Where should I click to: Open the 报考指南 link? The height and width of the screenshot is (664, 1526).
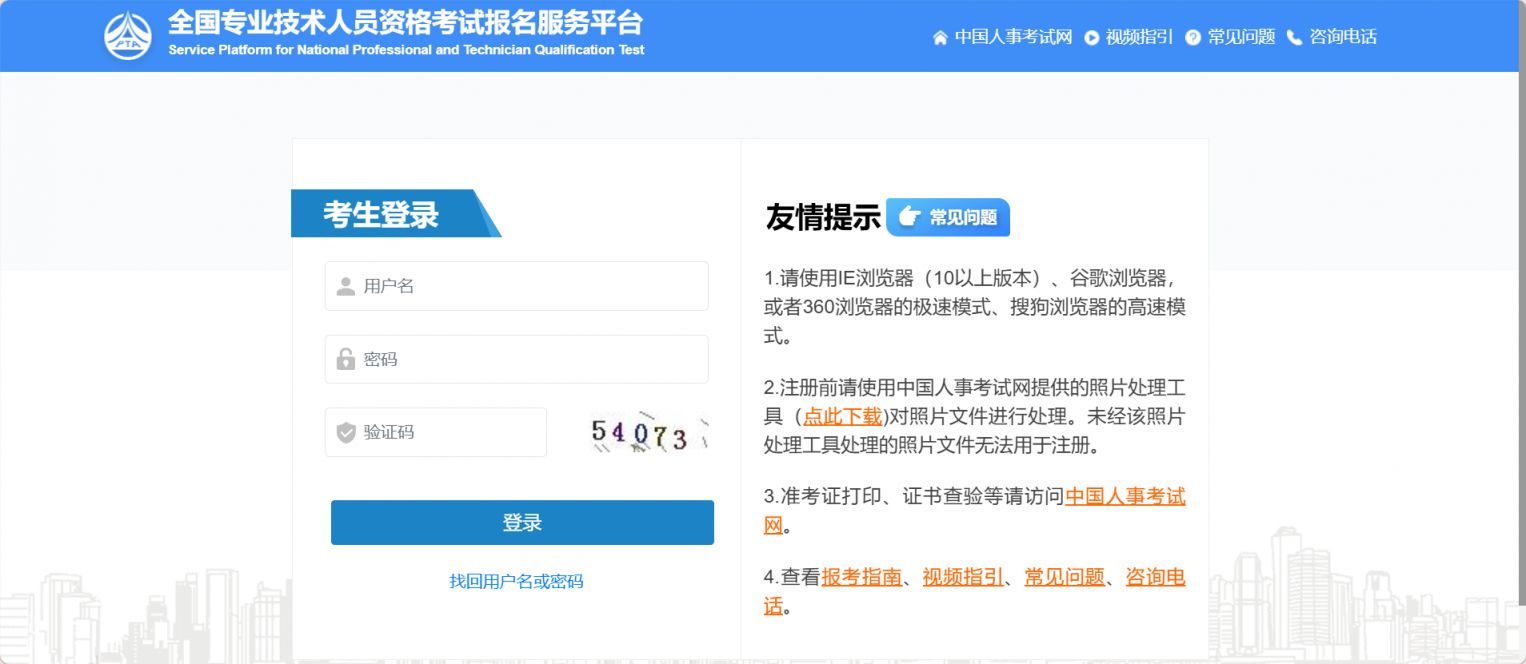click(x=862, y=577)
